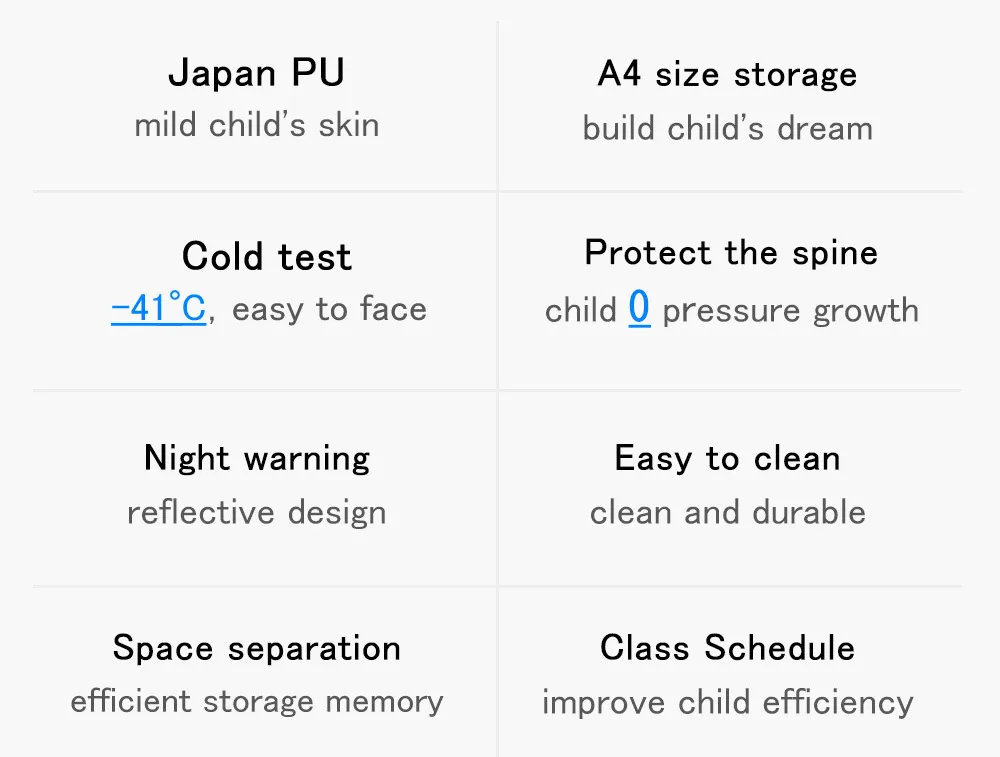Click the easy to face text

329,310
